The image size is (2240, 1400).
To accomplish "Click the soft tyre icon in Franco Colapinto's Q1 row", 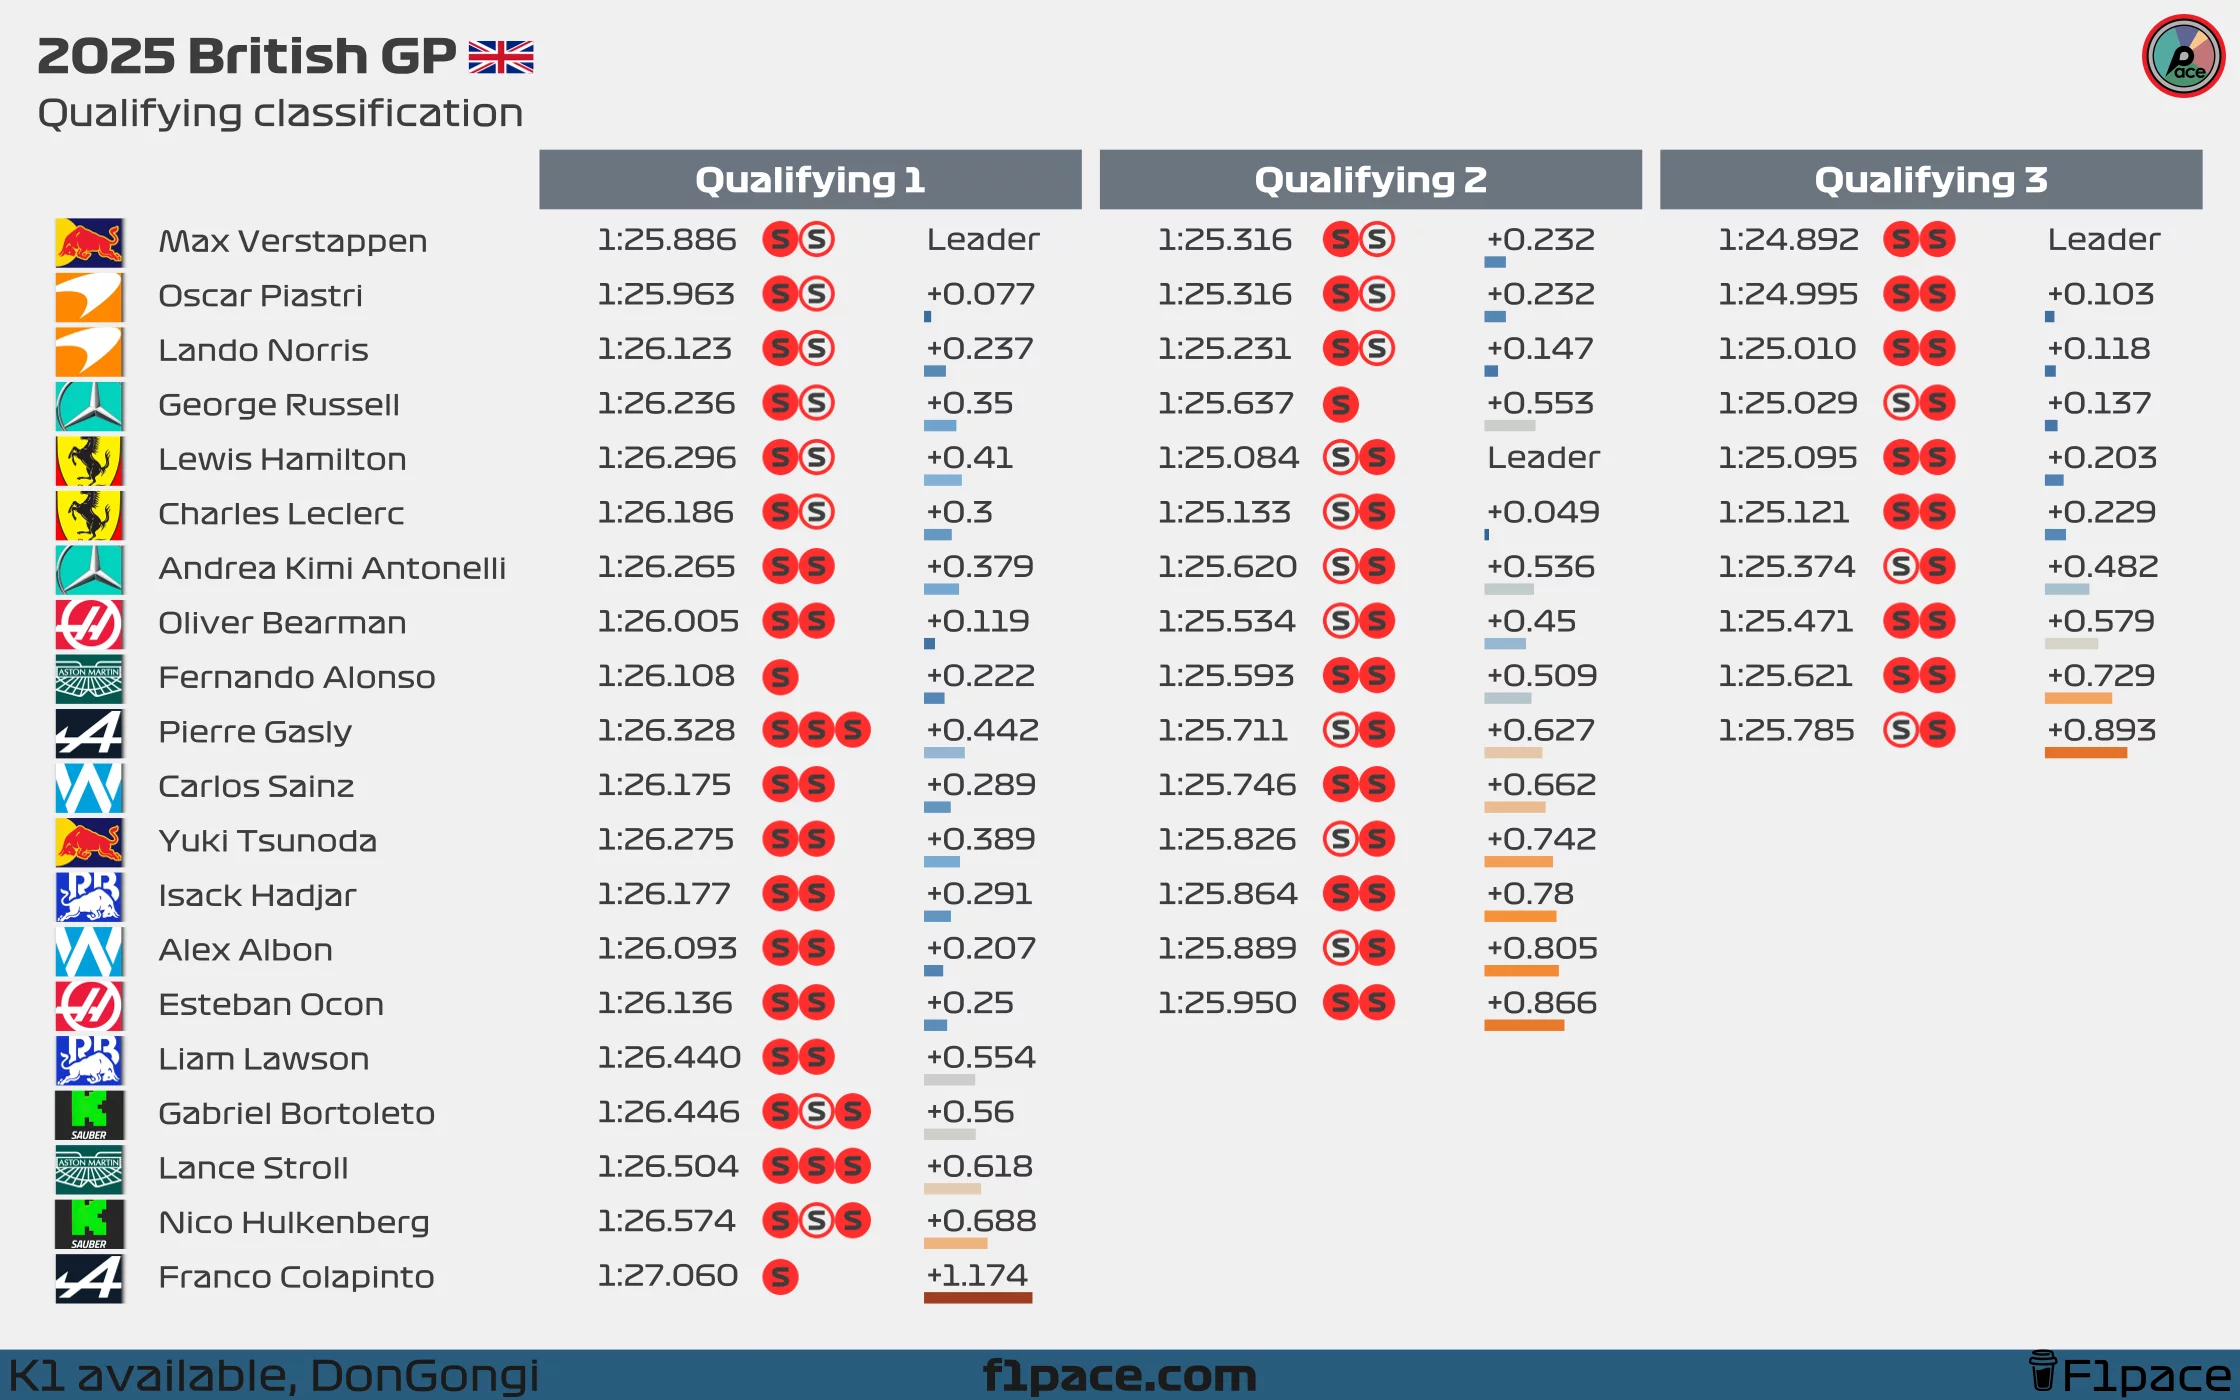I will point(780,1277).
